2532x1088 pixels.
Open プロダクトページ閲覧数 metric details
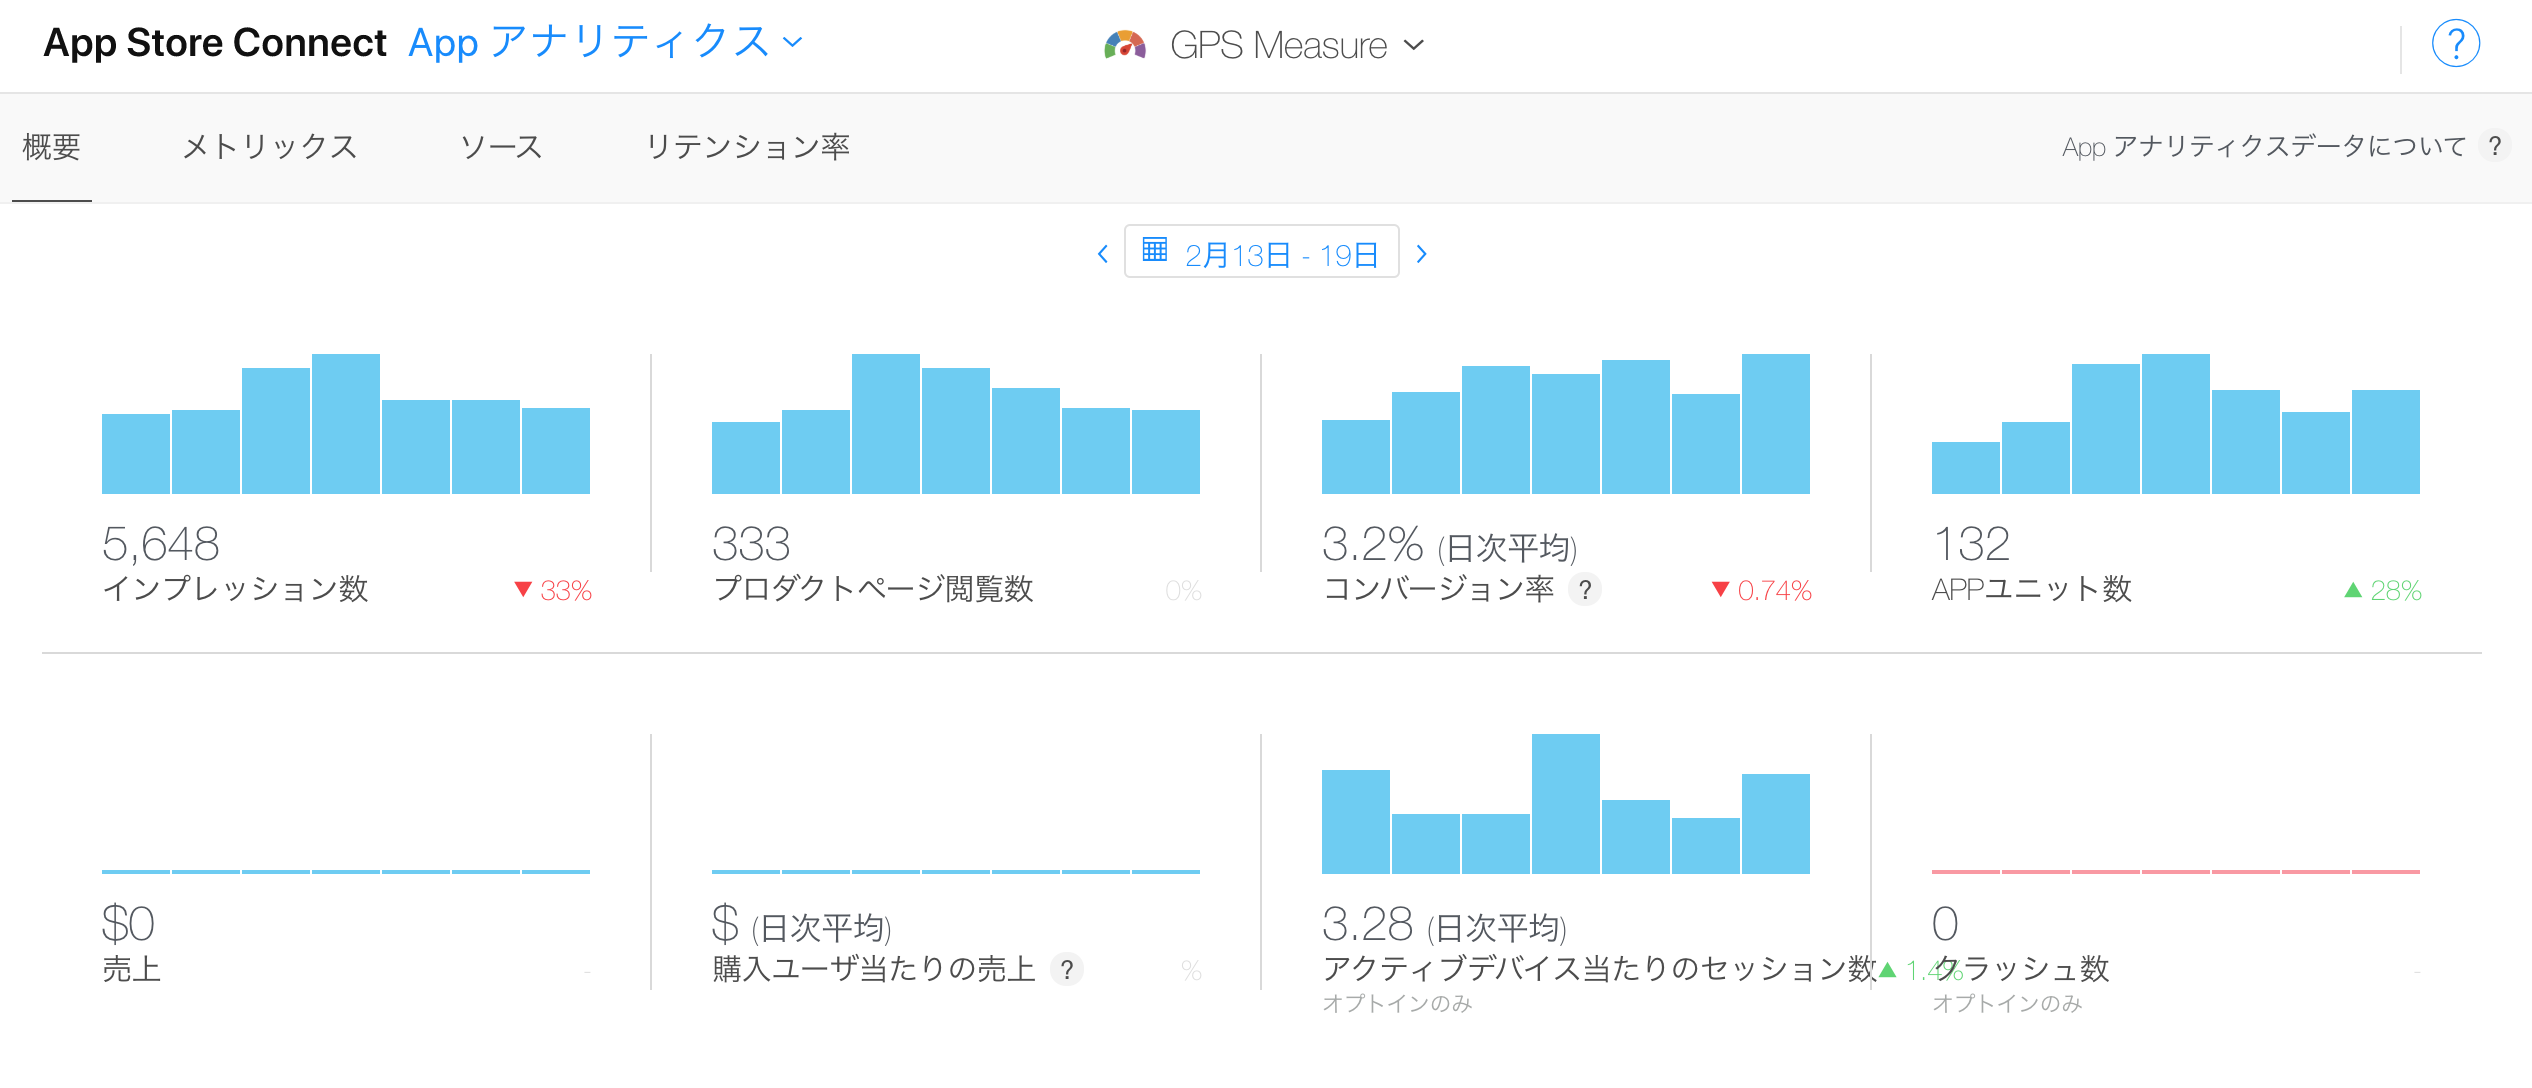tap(873, 589)
